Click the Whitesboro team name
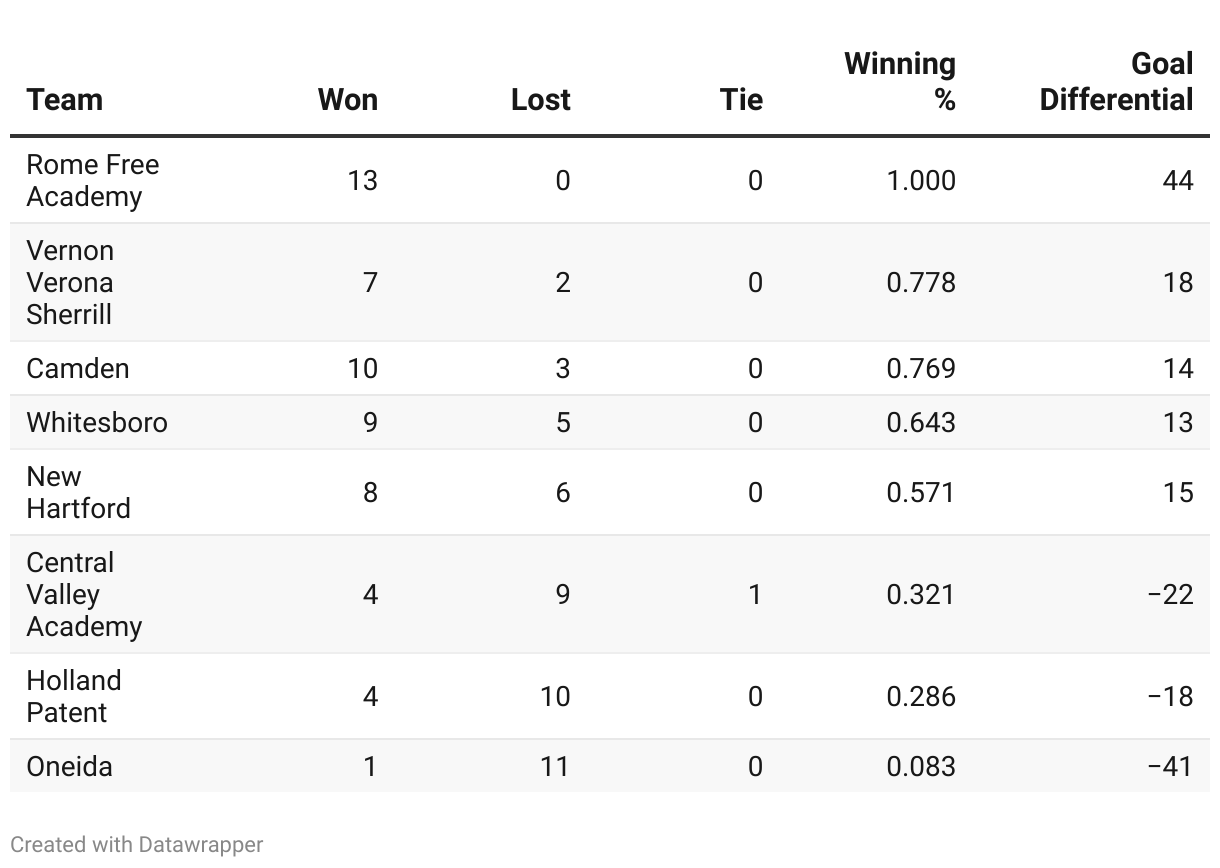This screenshot has height=868, width=1220. coord(97,422)
